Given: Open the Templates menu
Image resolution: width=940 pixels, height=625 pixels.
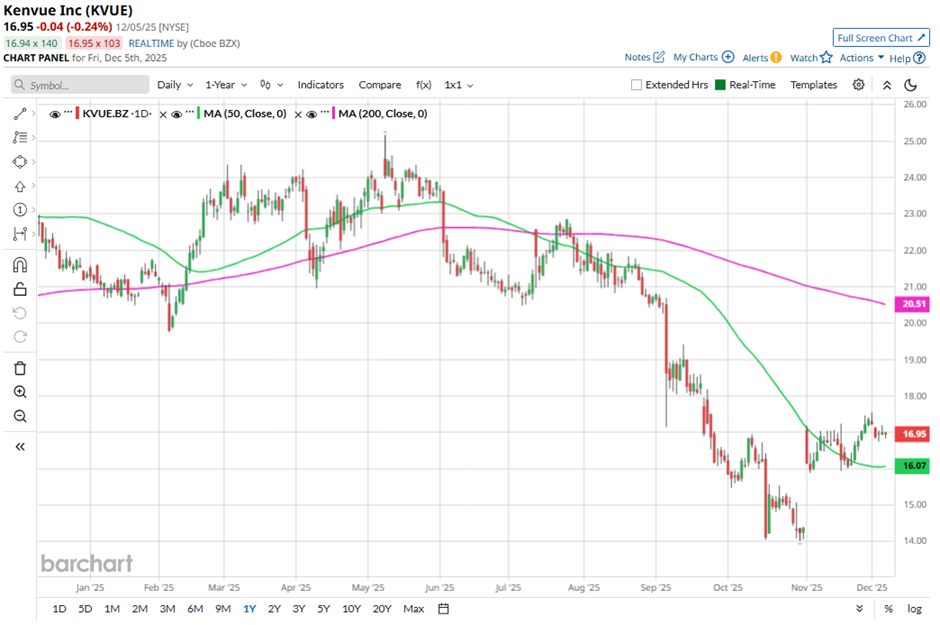Looking at the screenshot, I should pyautogui.click(x=813, y=85).
